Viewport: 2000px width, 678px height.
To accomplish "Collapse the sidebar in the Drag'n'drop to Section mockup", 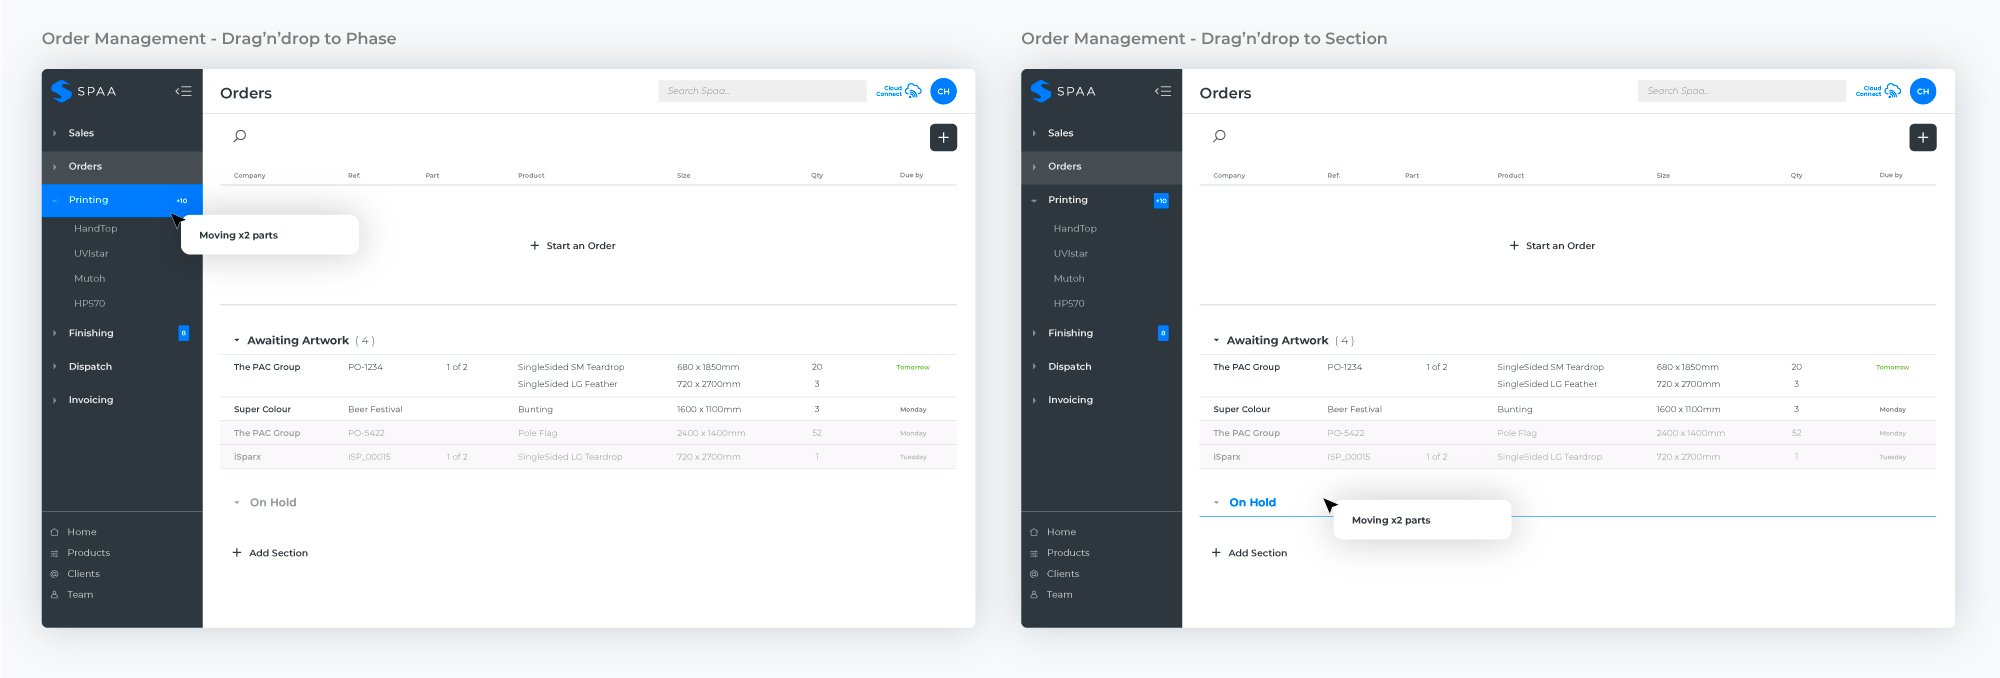I will (1162, 91).
